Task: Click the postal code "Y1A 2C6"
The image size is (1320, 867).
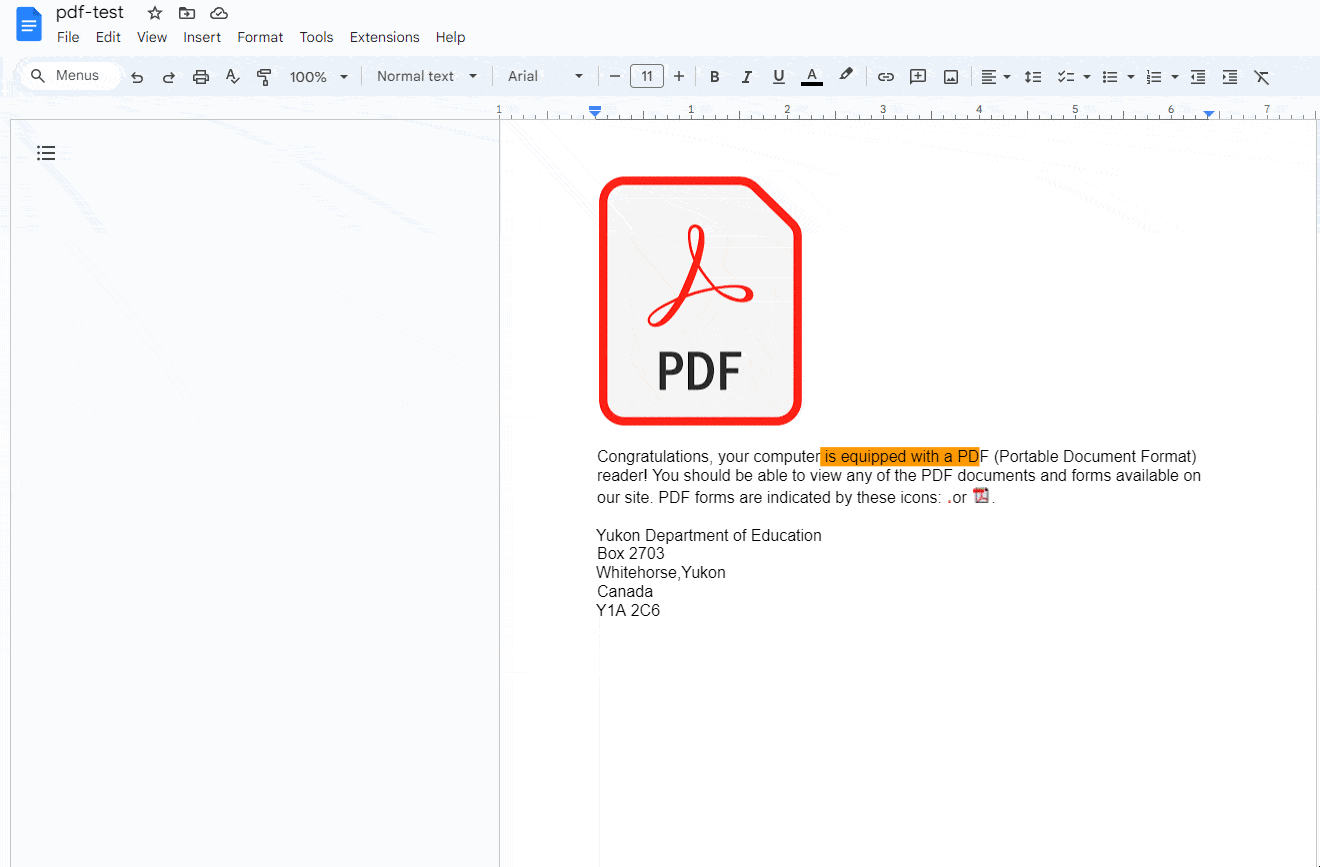Action: [x=628, y=610]
